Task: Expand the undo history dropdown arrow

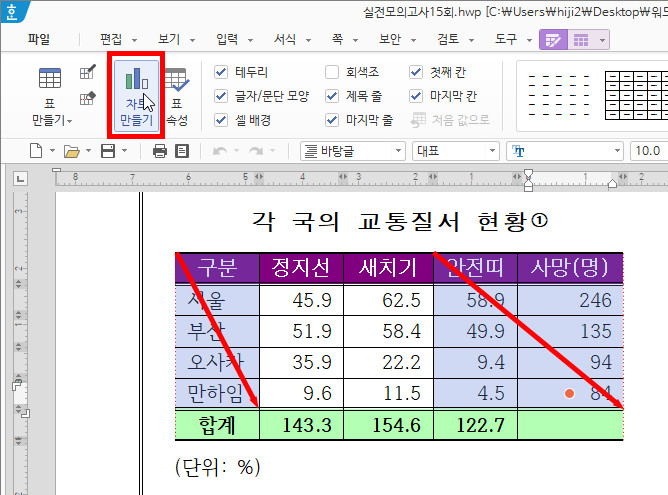Action: click(x=236, y=150)
